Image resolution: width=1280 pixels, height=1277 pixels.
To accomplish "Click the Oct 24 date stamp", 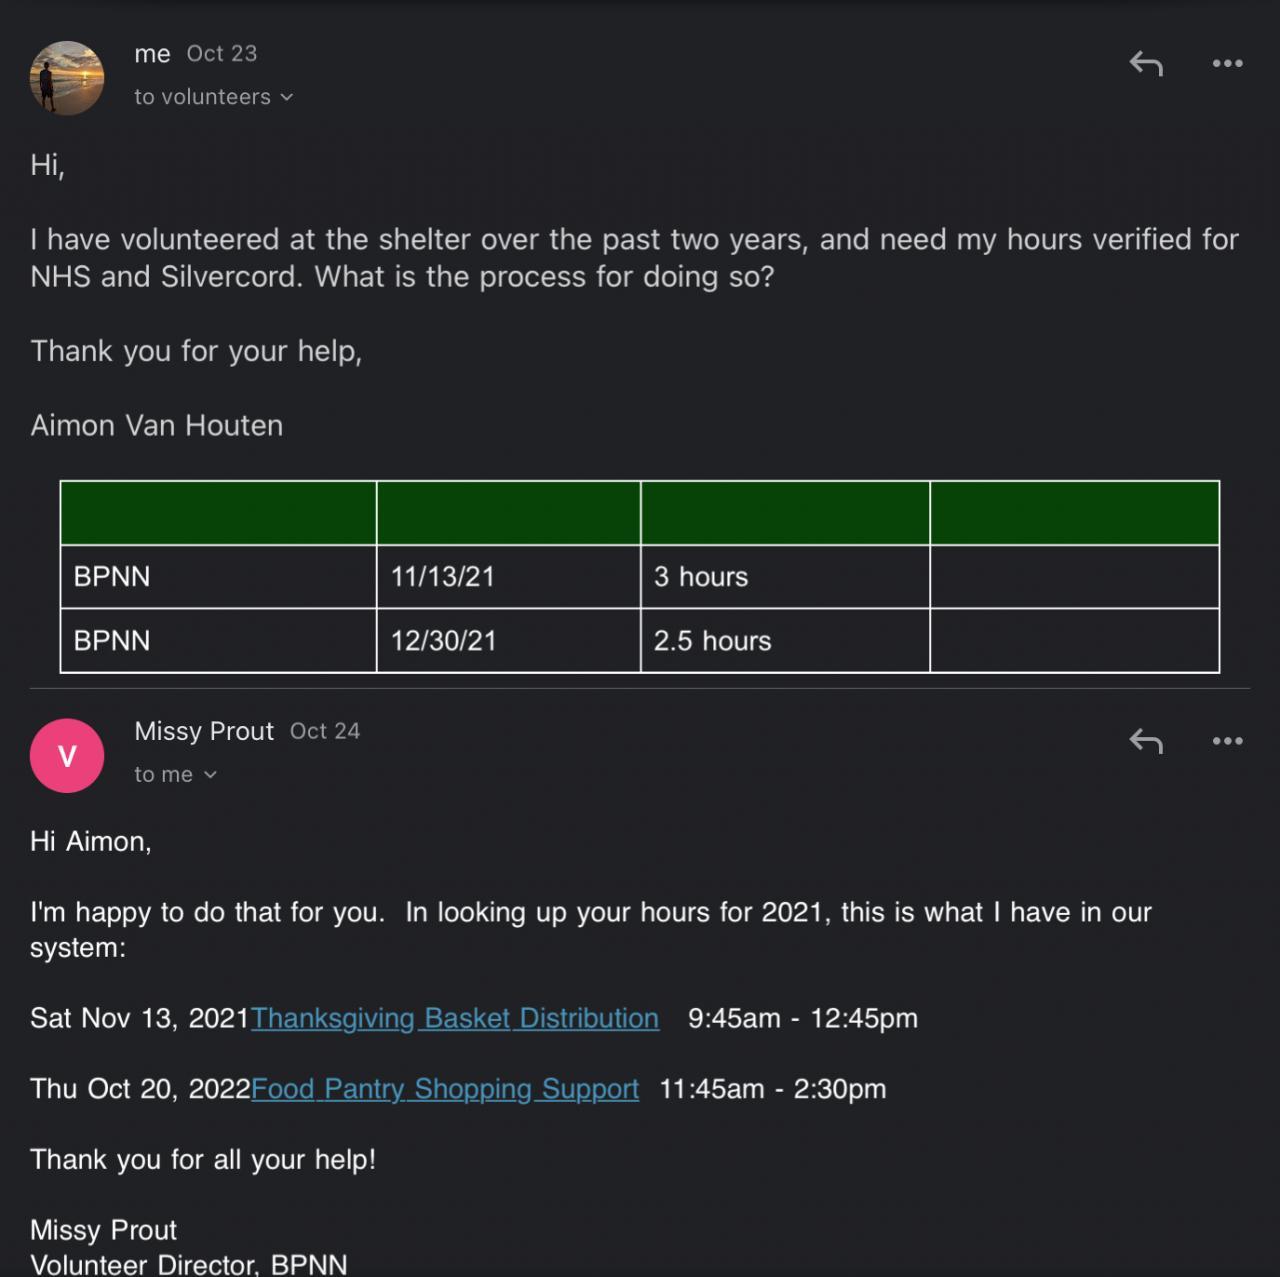I will (x=325, y=731).
